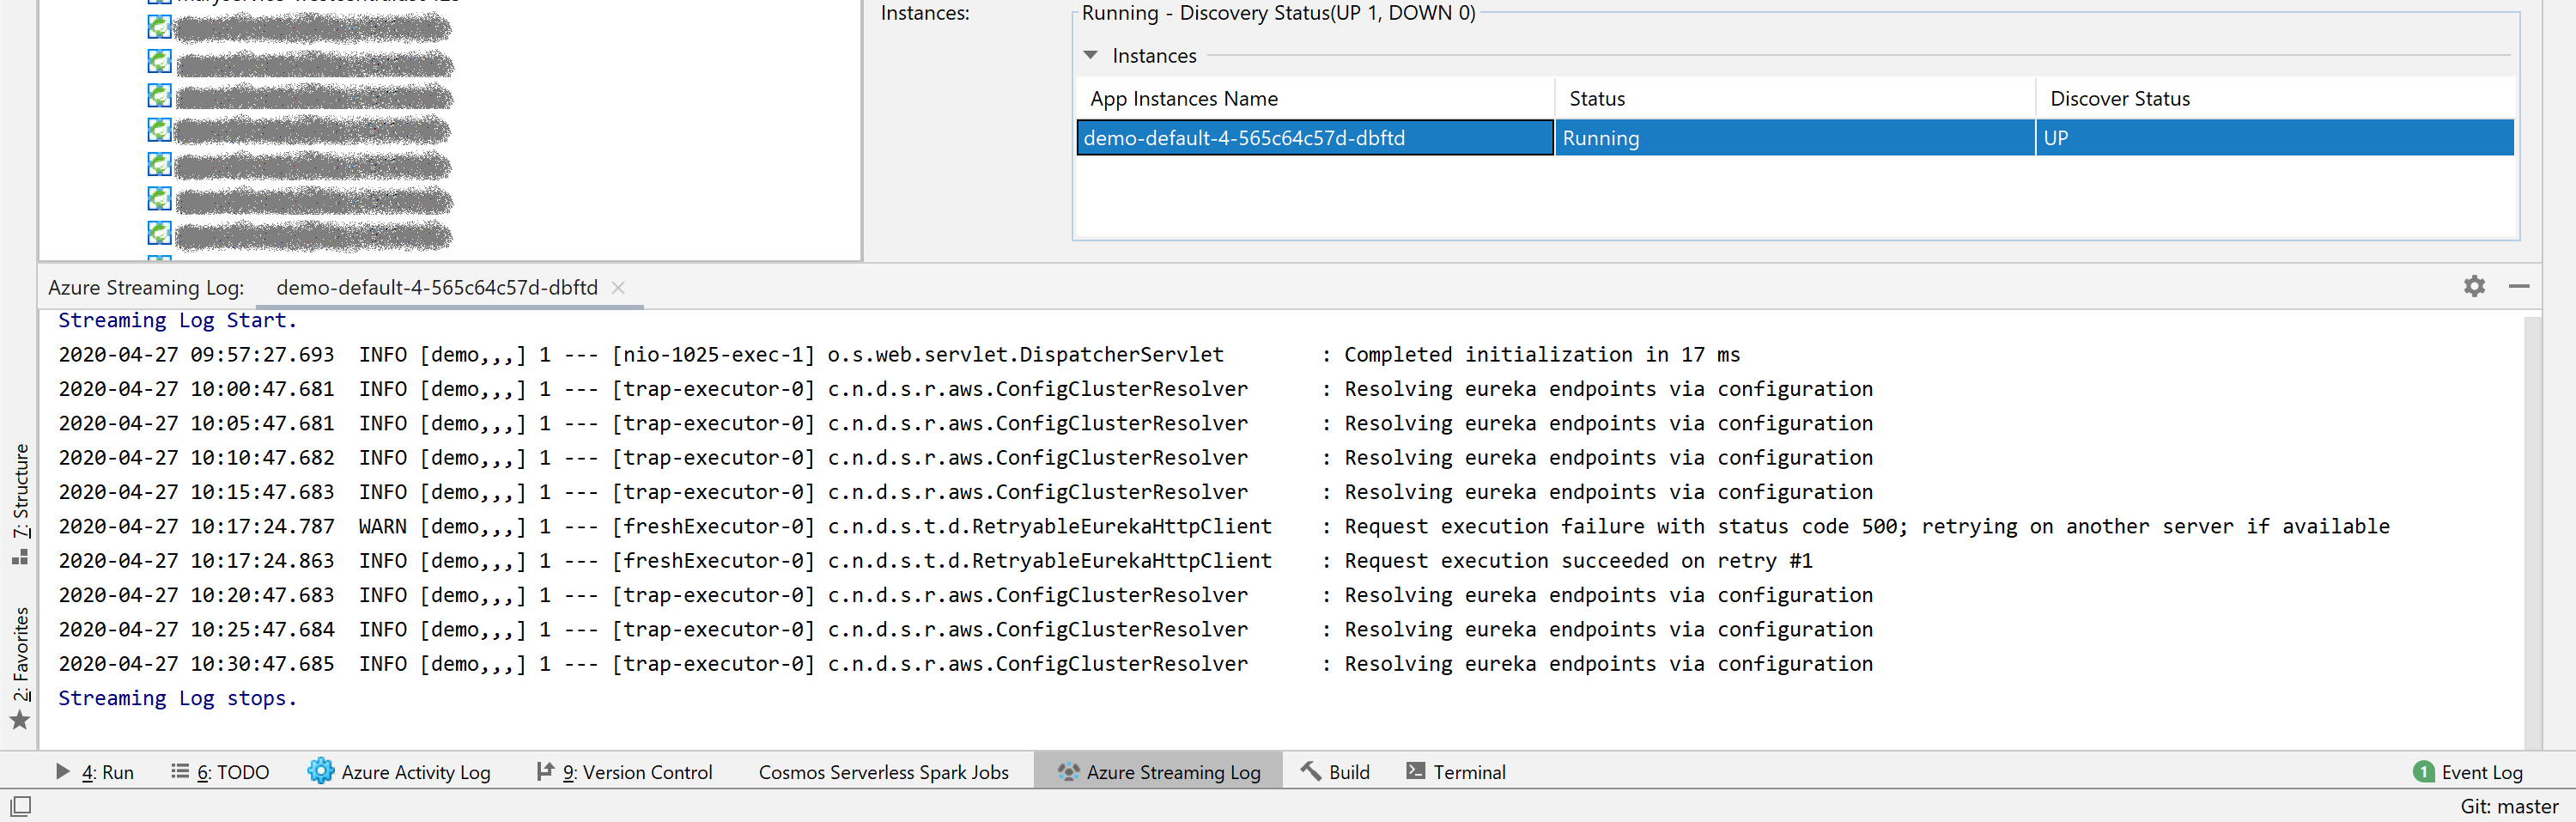The height and width of the screenshot is (822, 2576).
Task: Close the demo-default-4-565c64c57d-dbftd log tab
Action: 618,288
